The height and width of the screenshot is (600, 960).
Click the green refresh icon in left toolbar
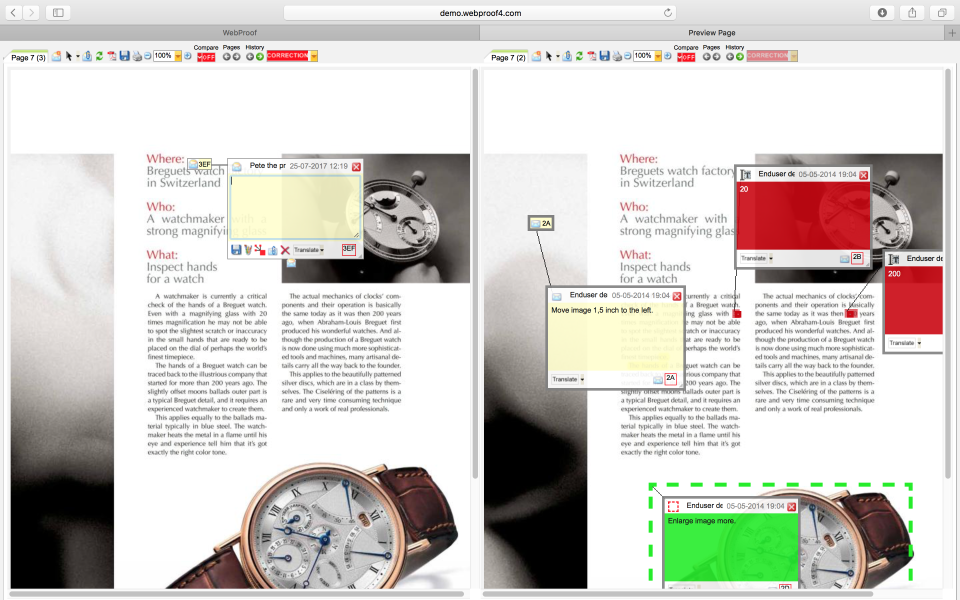[x=99, y=56]
